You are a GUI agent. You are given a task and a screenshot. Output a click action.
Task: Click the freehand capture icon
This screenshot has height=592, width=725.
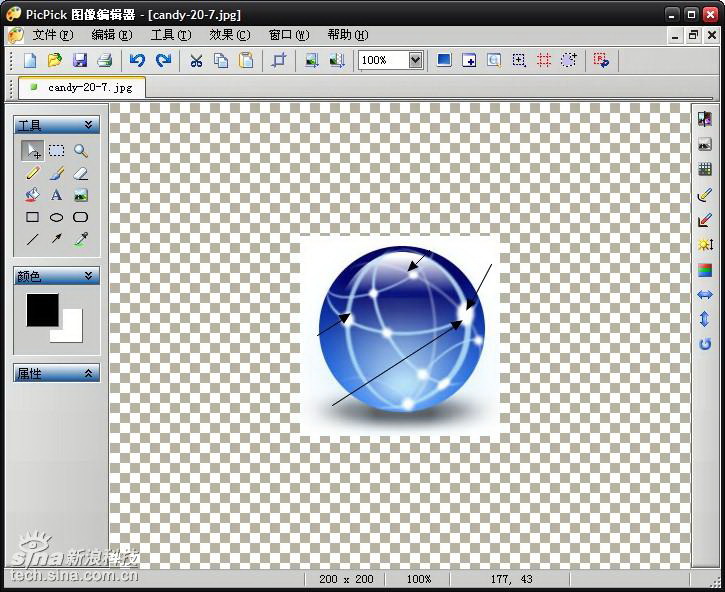(569, 60)
